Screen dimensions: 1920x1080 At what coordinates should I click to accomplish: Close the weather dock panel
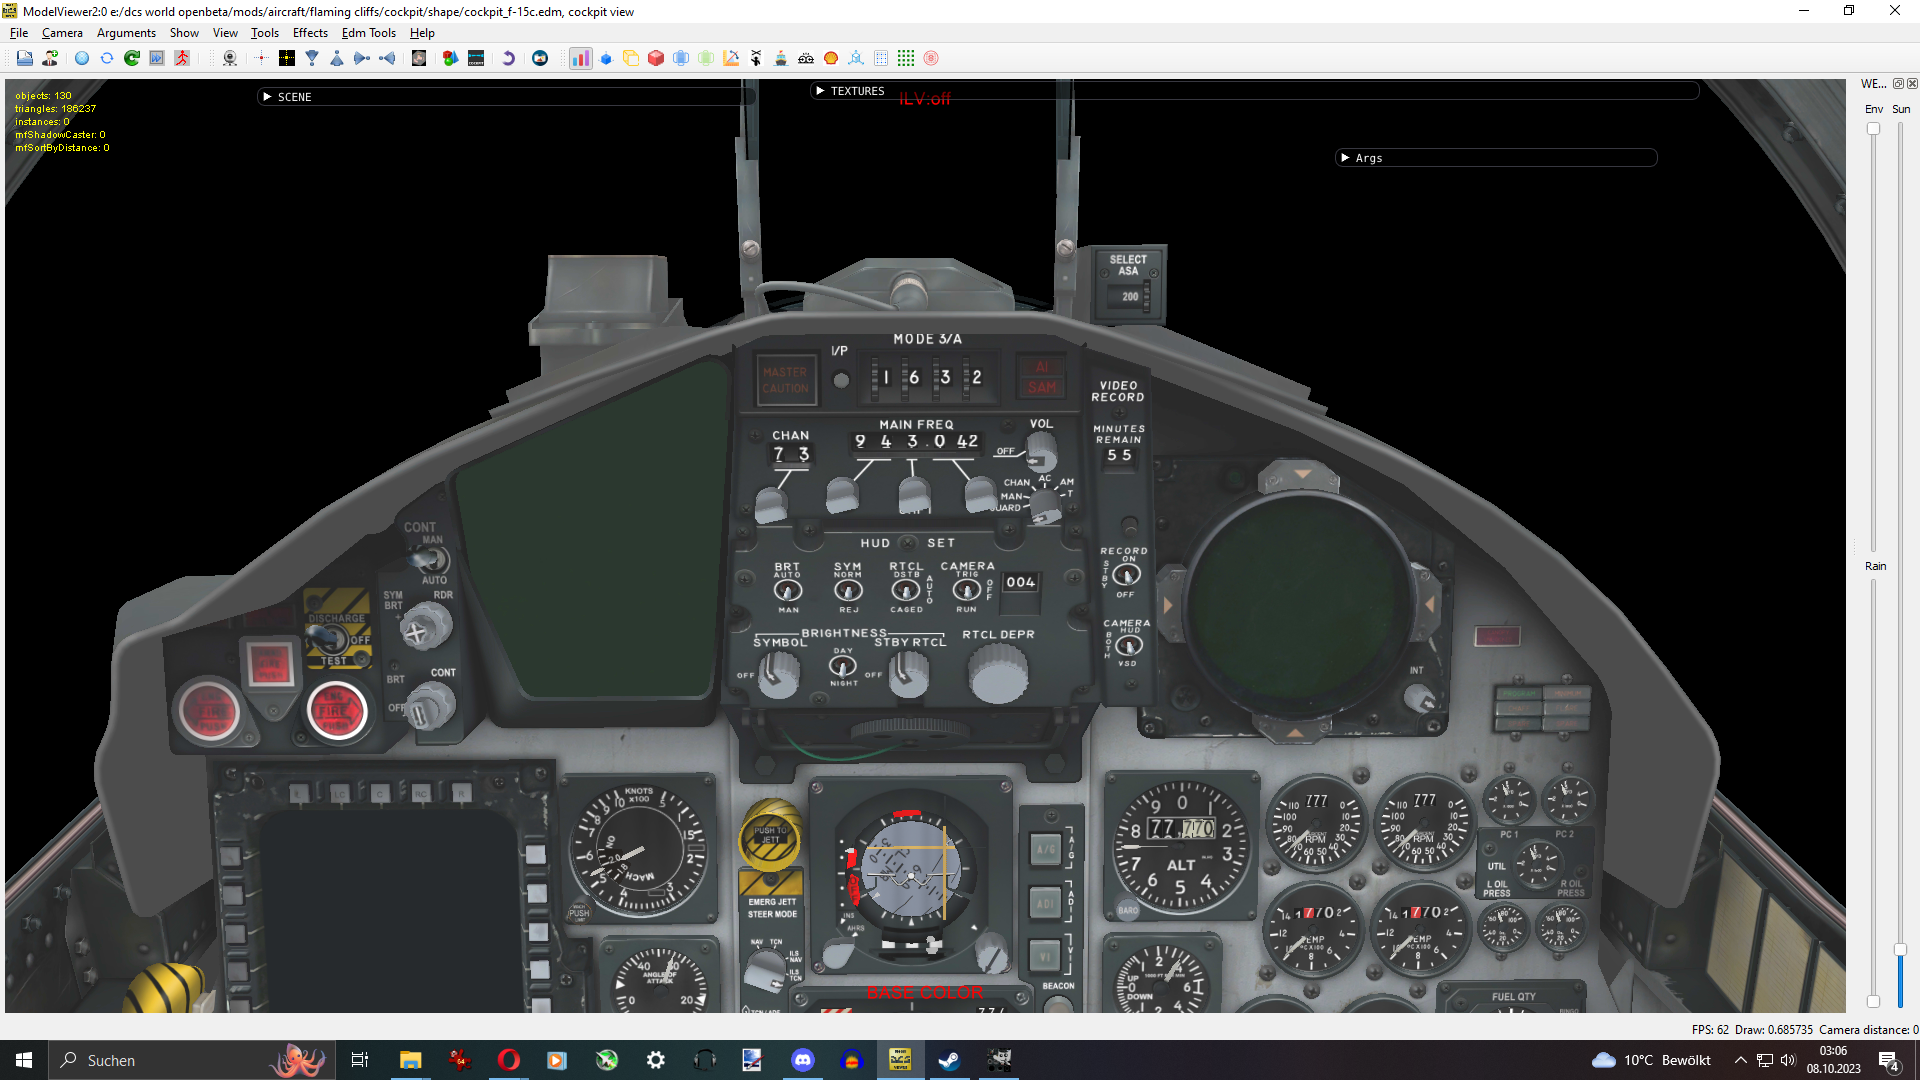click(x=1912, y=84)
